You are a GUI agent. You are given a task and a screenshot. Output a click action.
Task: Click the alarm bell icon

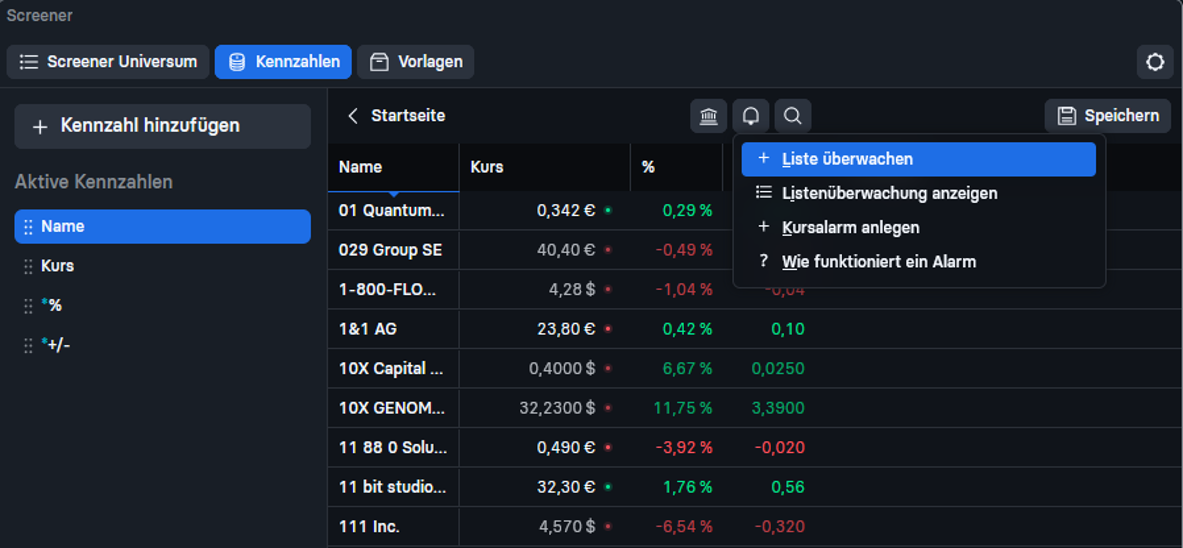[x=751, y=115]
